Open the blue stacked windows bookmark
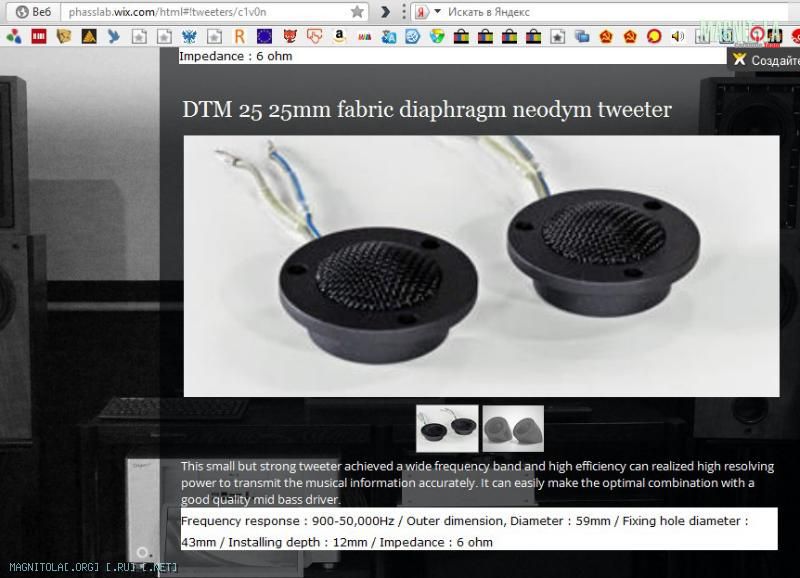Image resolution: width=800 pixels, height=578 pixels. coord(582,36)
